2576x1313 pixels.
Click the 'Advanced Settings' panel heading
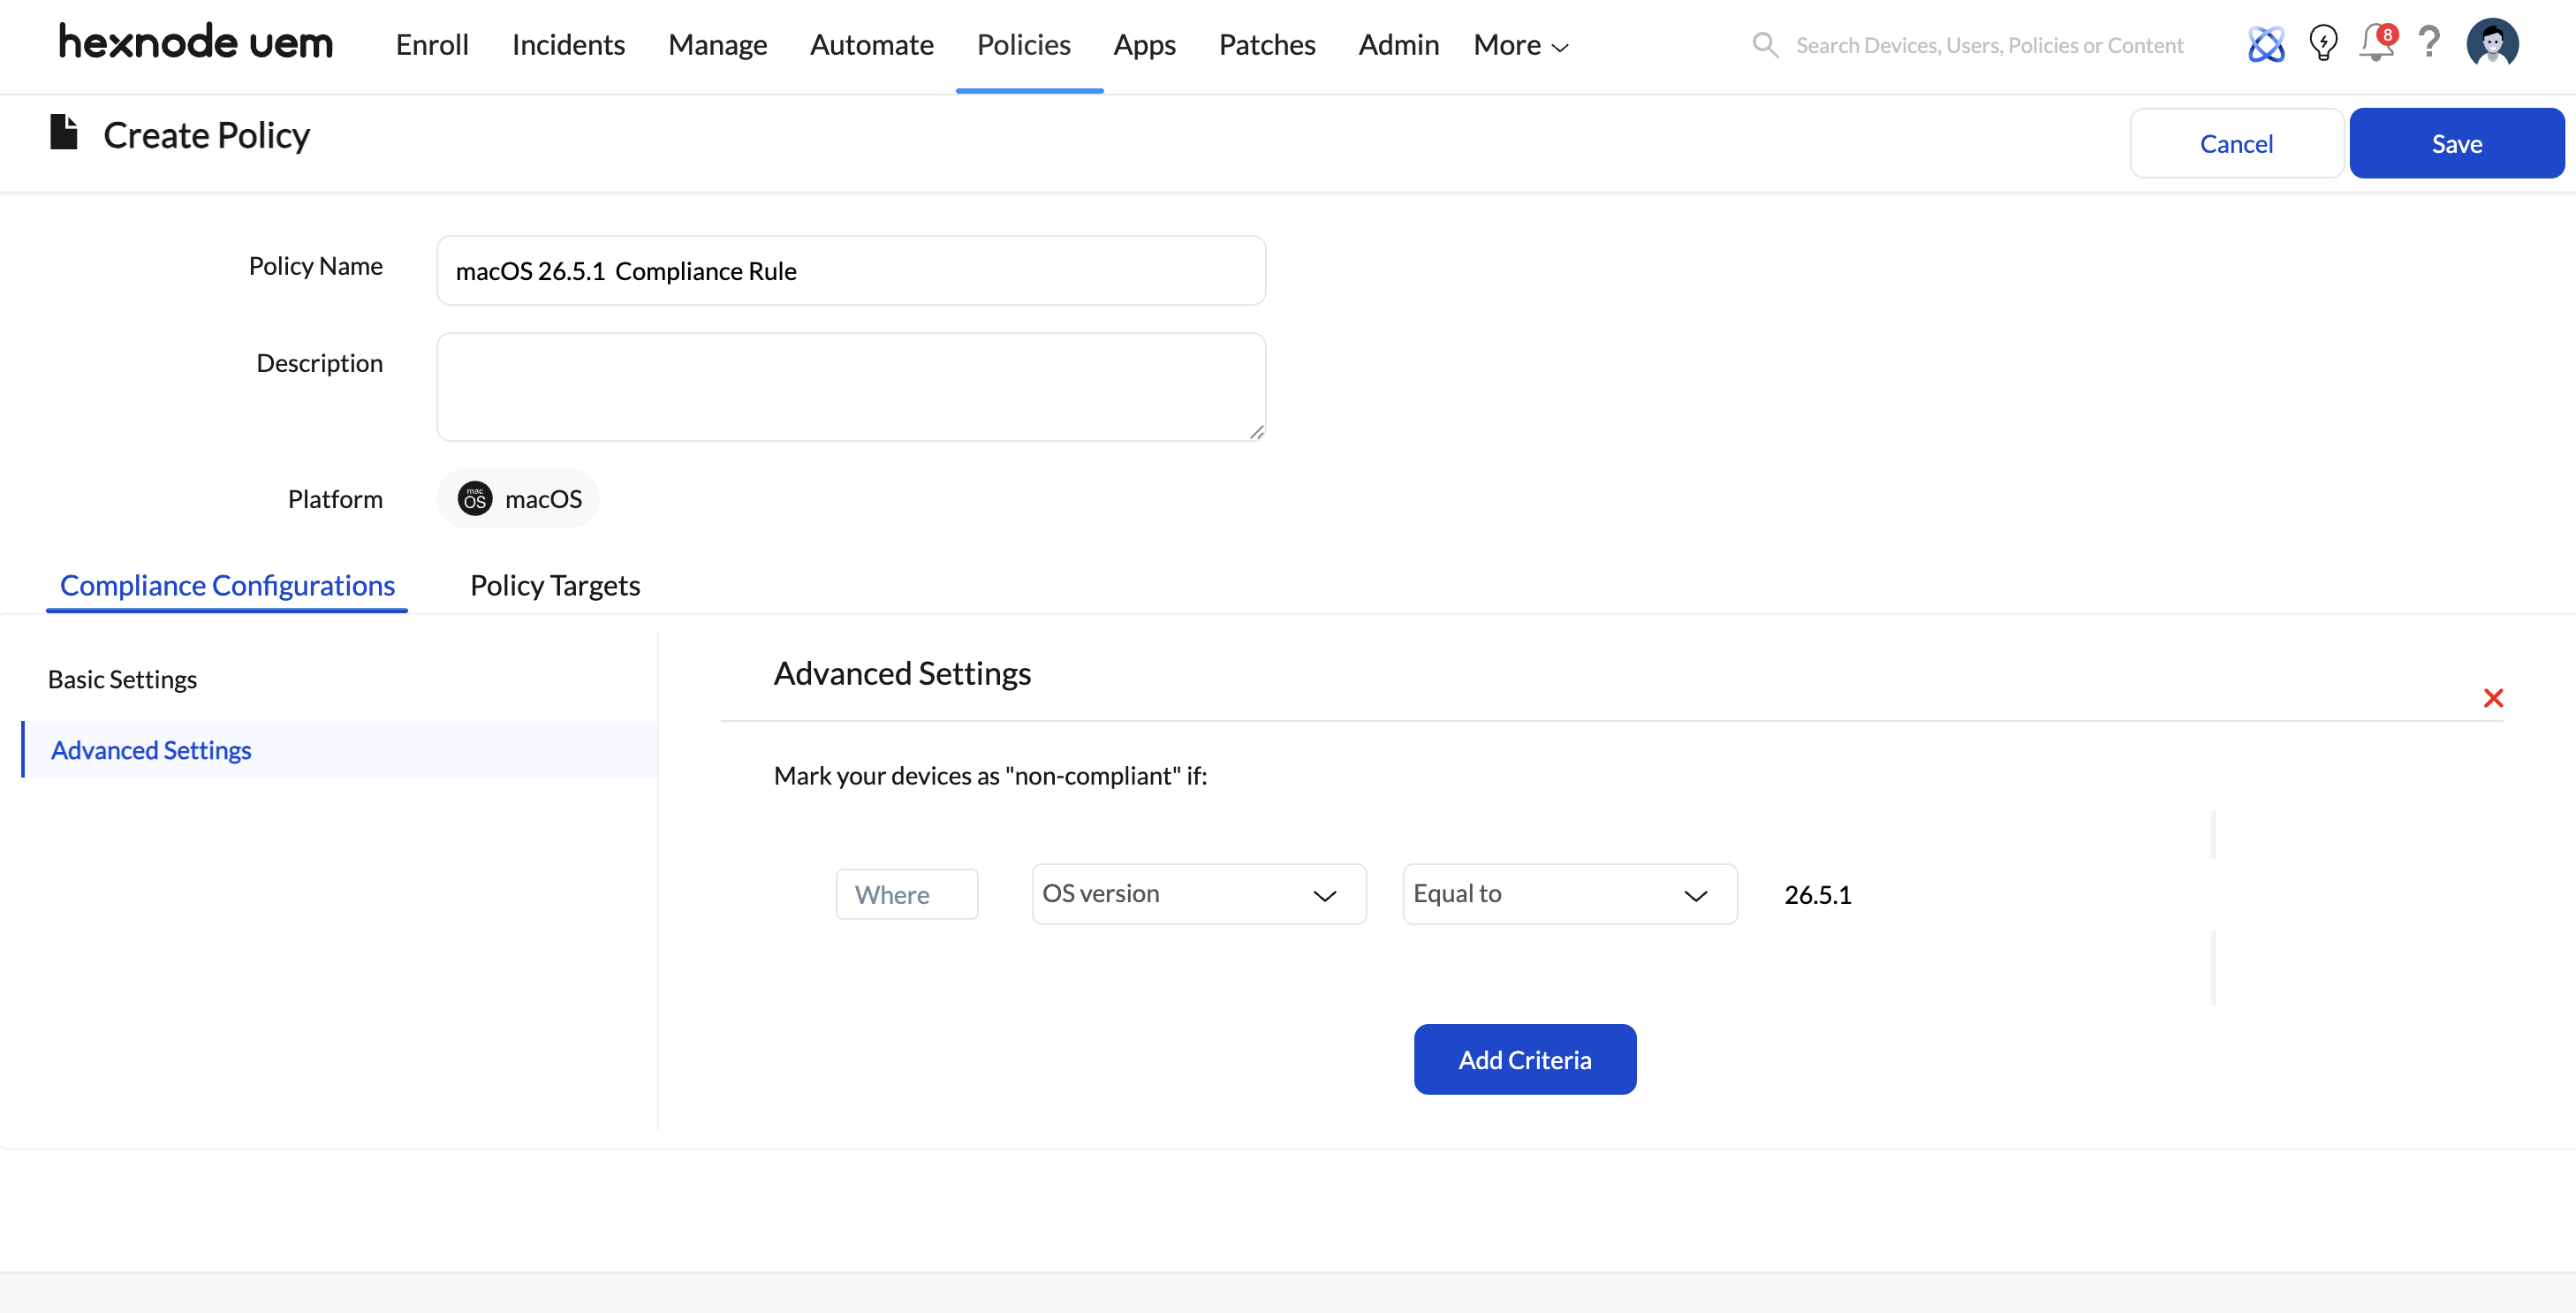[x=902, y=673]
